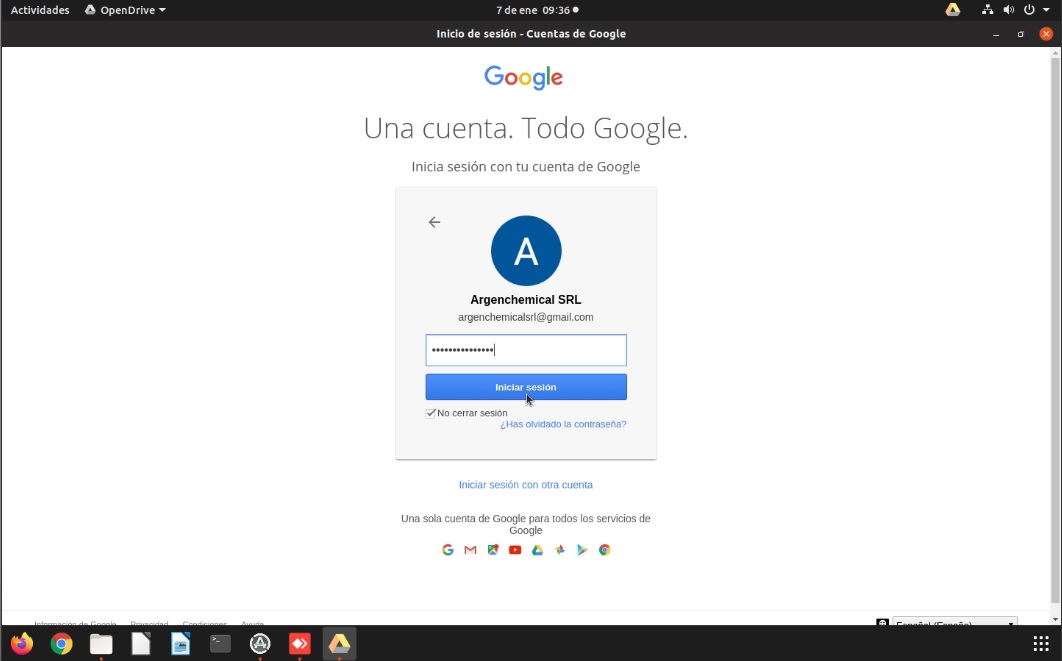Click Iniciar sesión con otra cuenta link
The image size is (1062, 661).
[x=526, y=485]
